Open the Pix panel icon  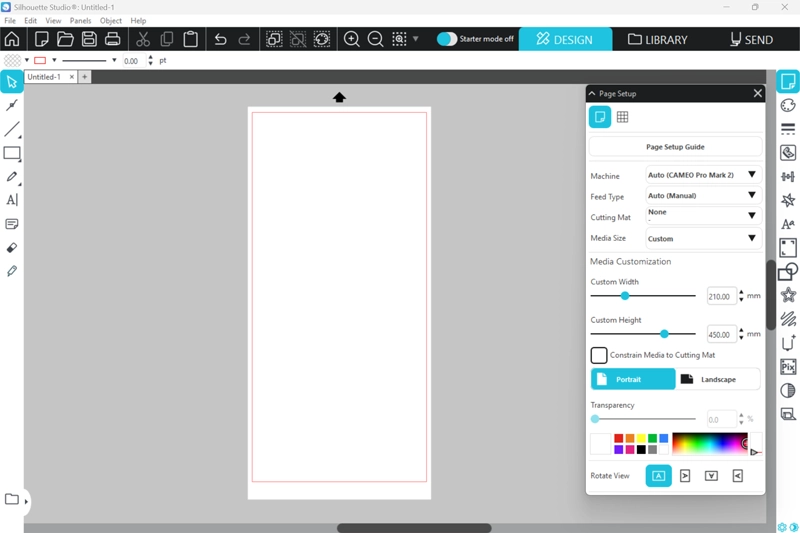pyautogui.click(x=788, y=367)
